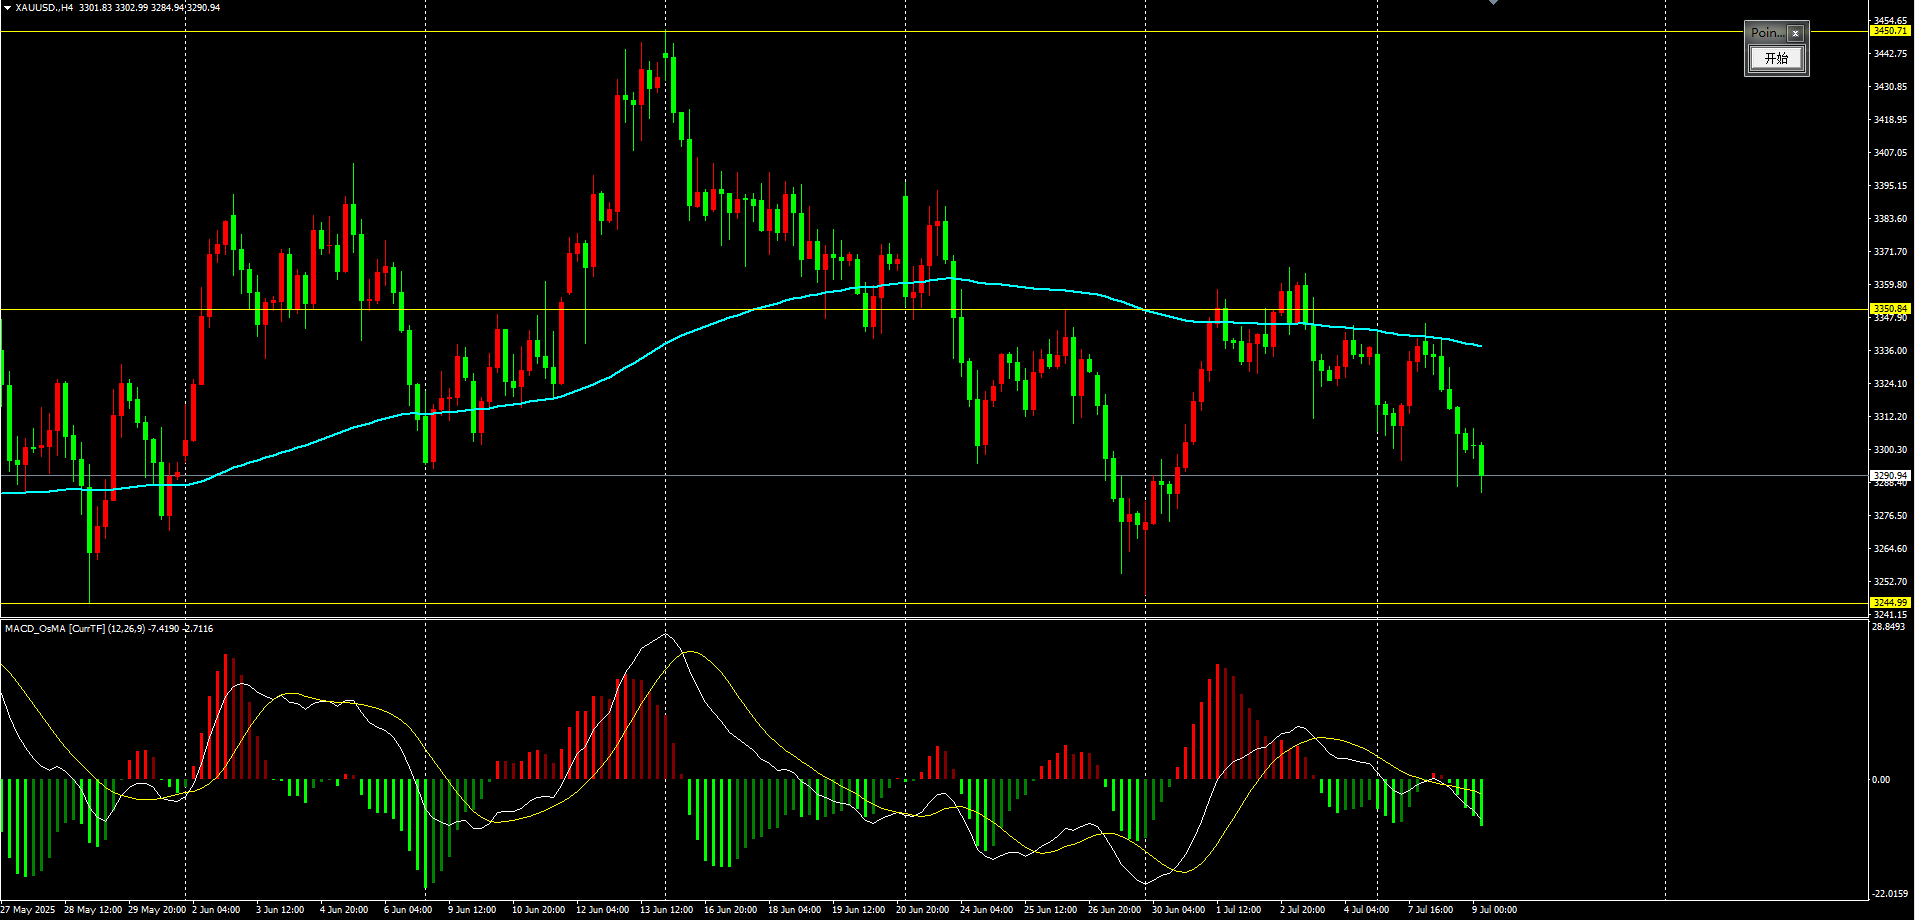
Task: Select the 3450.71 price level label
Action: 1890,31
